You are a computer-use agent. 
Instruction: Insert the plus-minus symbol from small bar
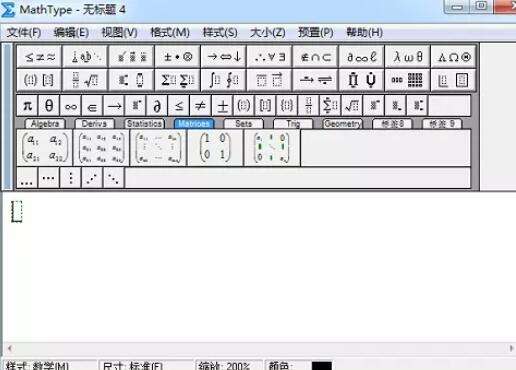[x=222, y=106]
